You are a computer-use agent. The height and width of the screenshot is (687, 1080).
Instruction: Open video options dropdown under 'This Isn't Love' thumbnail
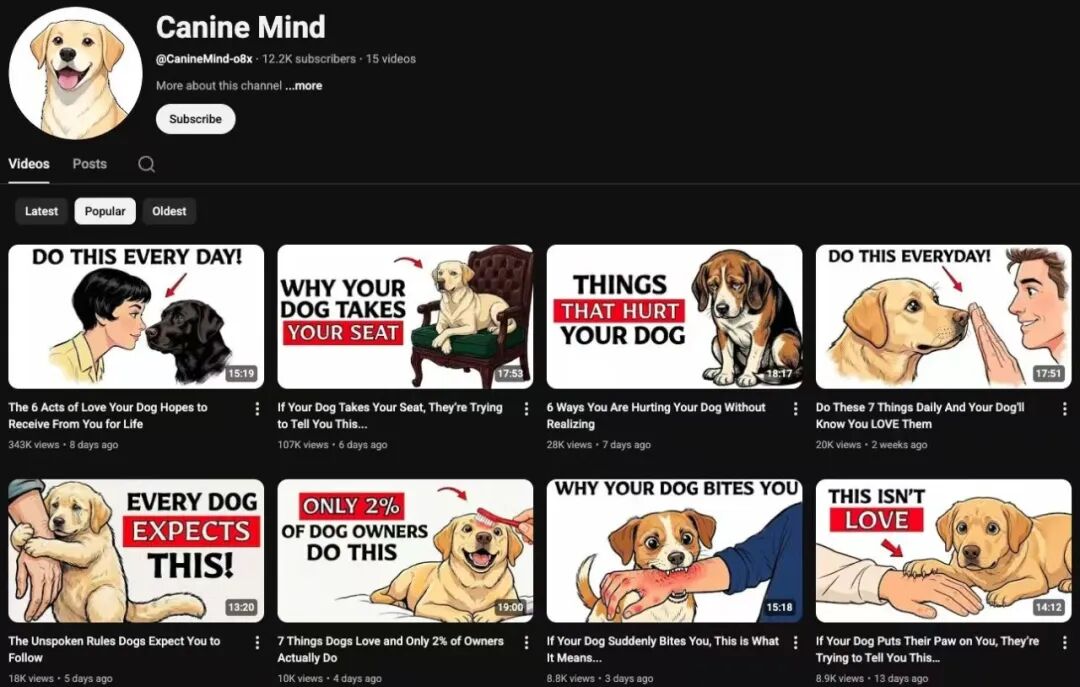click(x=1066, y=642)
